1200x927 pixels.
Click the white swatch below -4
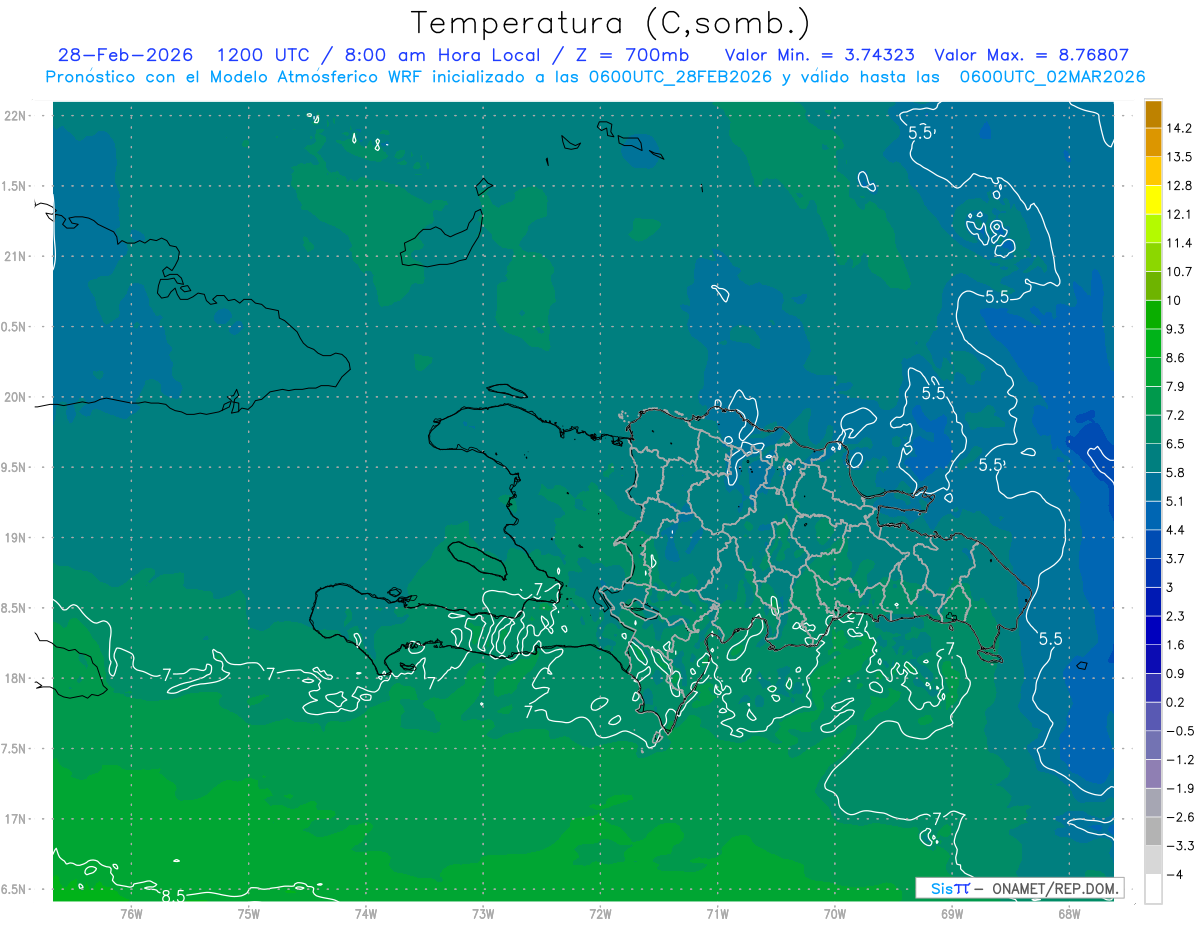click(1153, 889)
